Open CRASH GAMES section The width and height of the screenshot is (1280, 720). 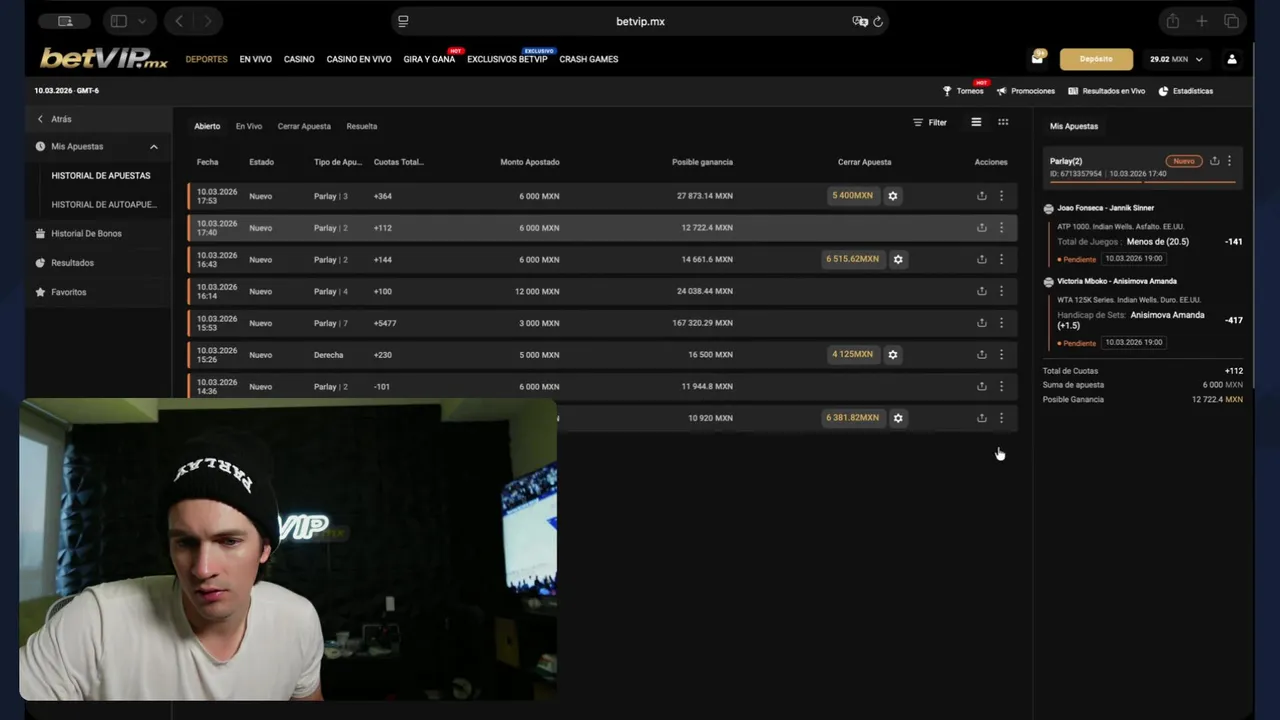(x=589, y=59)
